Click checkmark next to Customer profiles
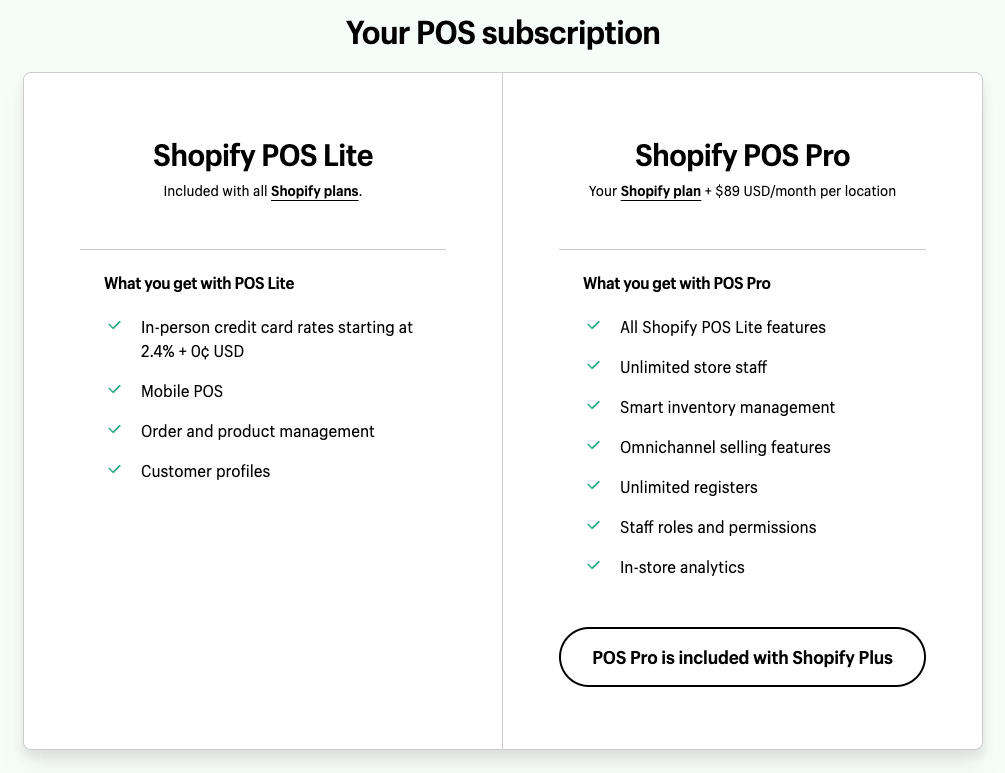 click(115, 470)
